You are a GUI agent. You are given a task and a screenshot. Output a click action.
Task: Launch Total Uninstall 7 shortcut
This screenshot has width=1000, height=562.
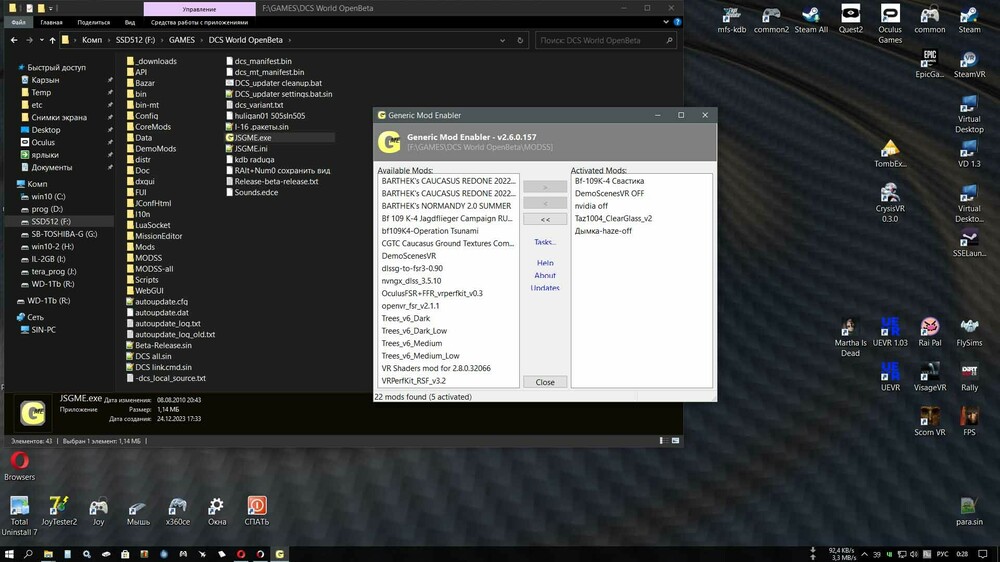click(x=19, y=515)
